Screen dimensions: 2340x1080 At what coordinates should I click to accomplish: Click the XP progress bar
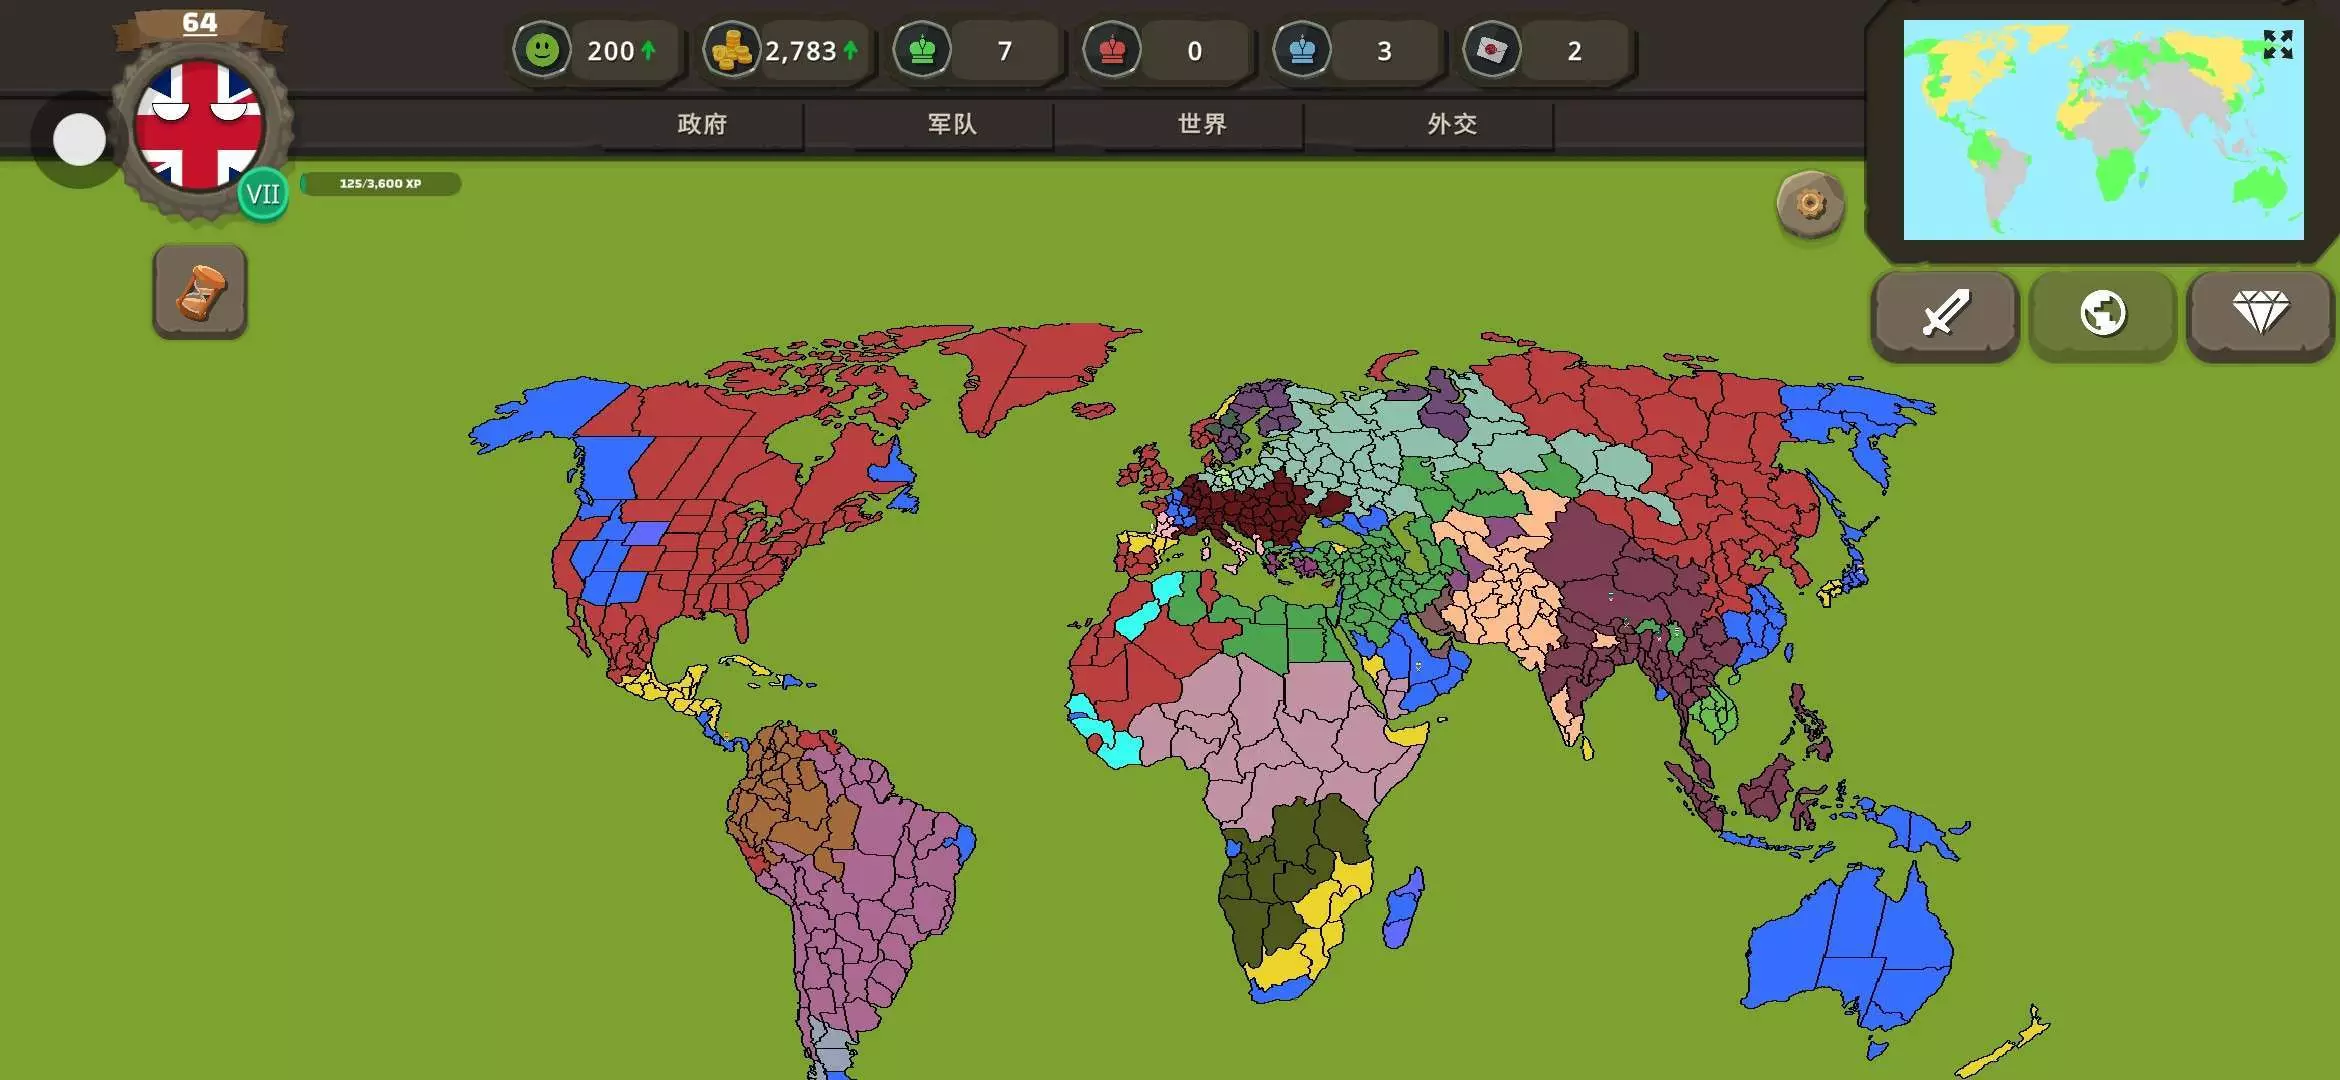point(380,184)
